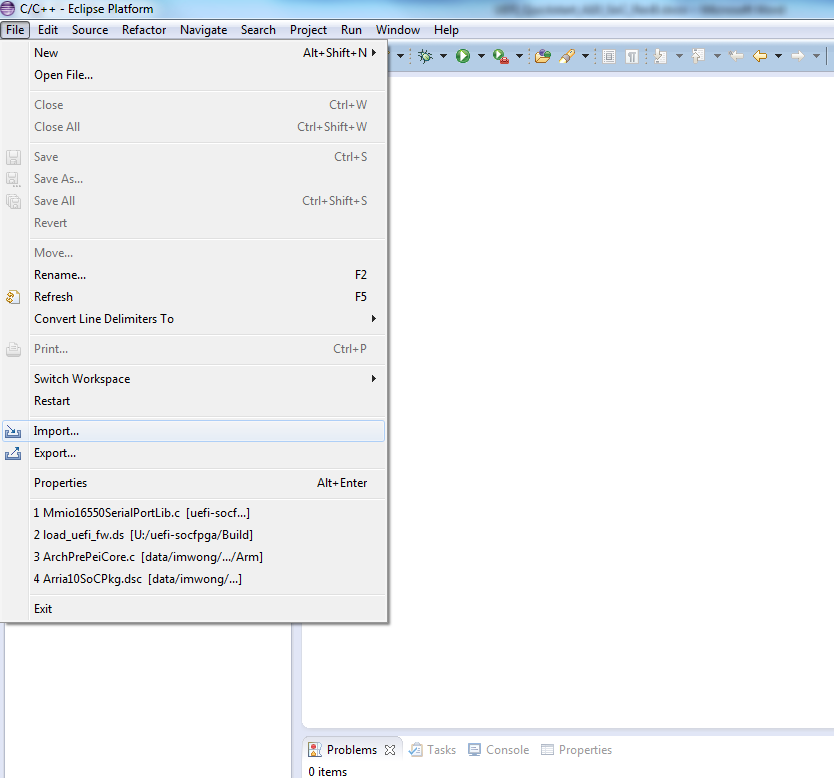Click the Open Type folder icon
Screen dimensions: 834x778
(x=543, y=56)
